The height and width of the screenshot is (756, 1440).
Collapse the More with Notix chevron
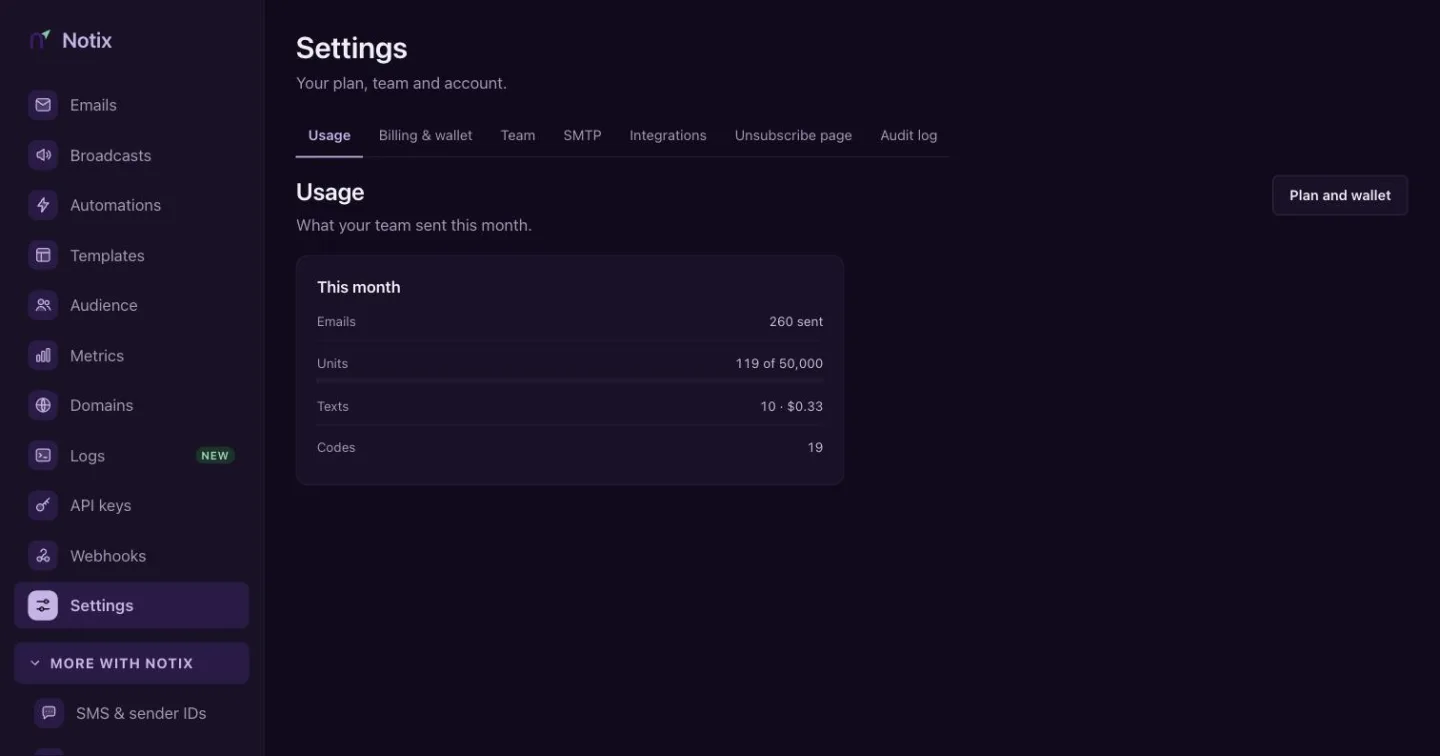[x=35, y=663]
